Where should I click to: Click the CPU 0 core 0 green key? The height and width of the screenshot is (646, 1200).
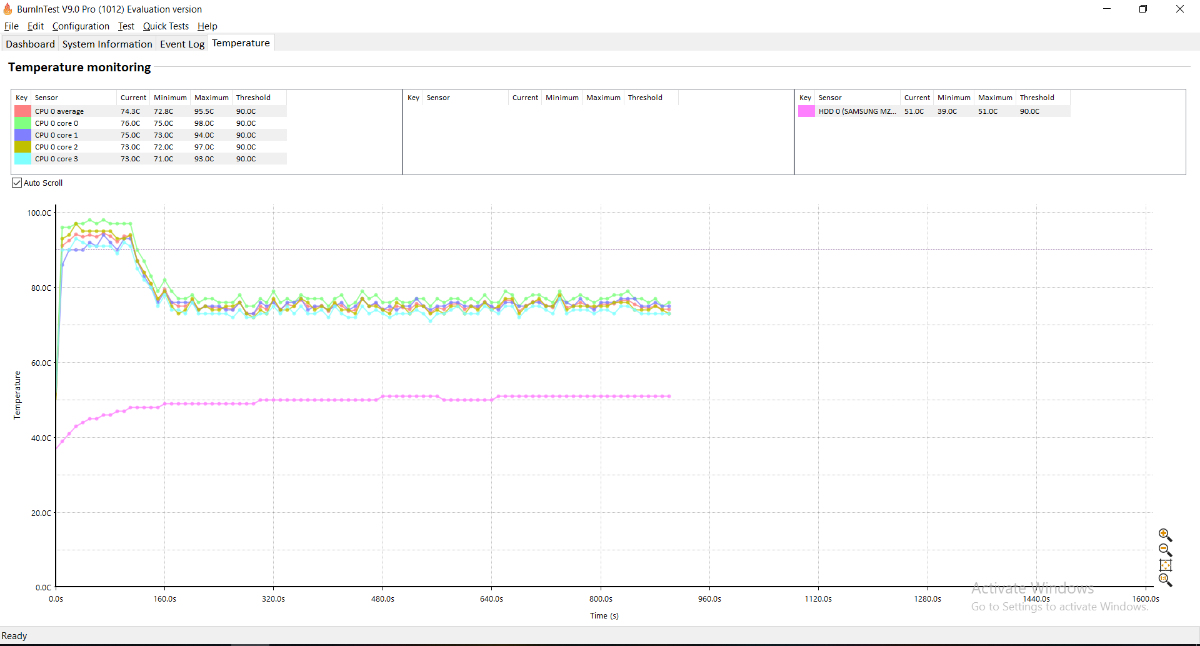click(22, 123)
